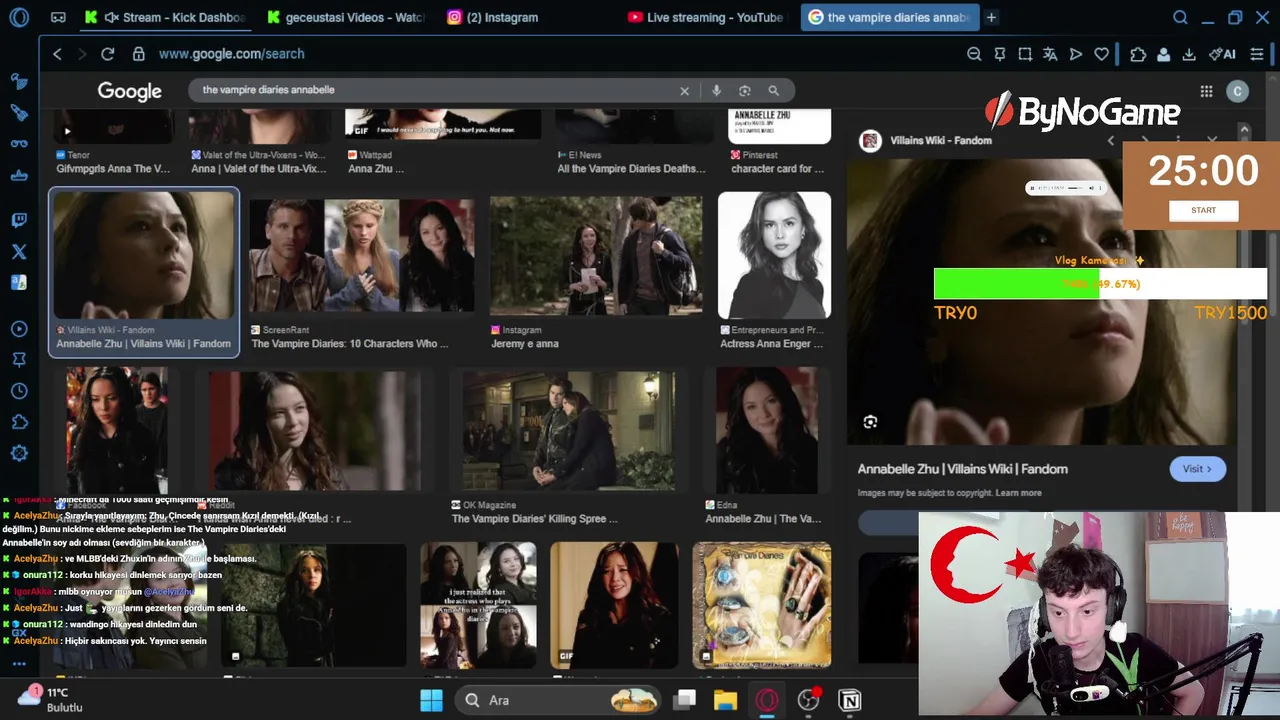
Task: Open the Google account avatar C
Action: 1237,91
